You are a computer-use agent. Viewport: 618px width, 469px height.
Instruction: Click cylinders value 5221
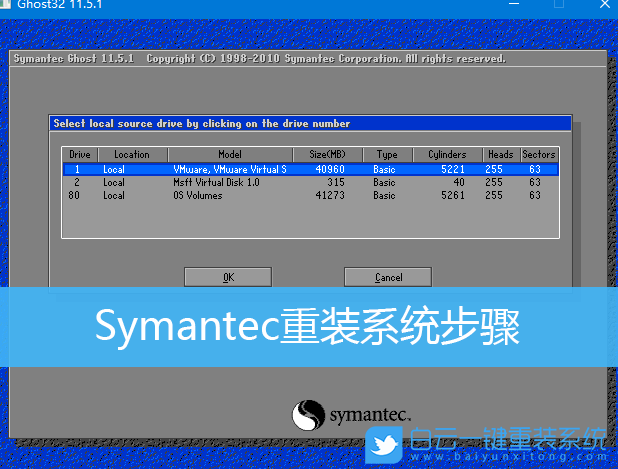(453, 169)
